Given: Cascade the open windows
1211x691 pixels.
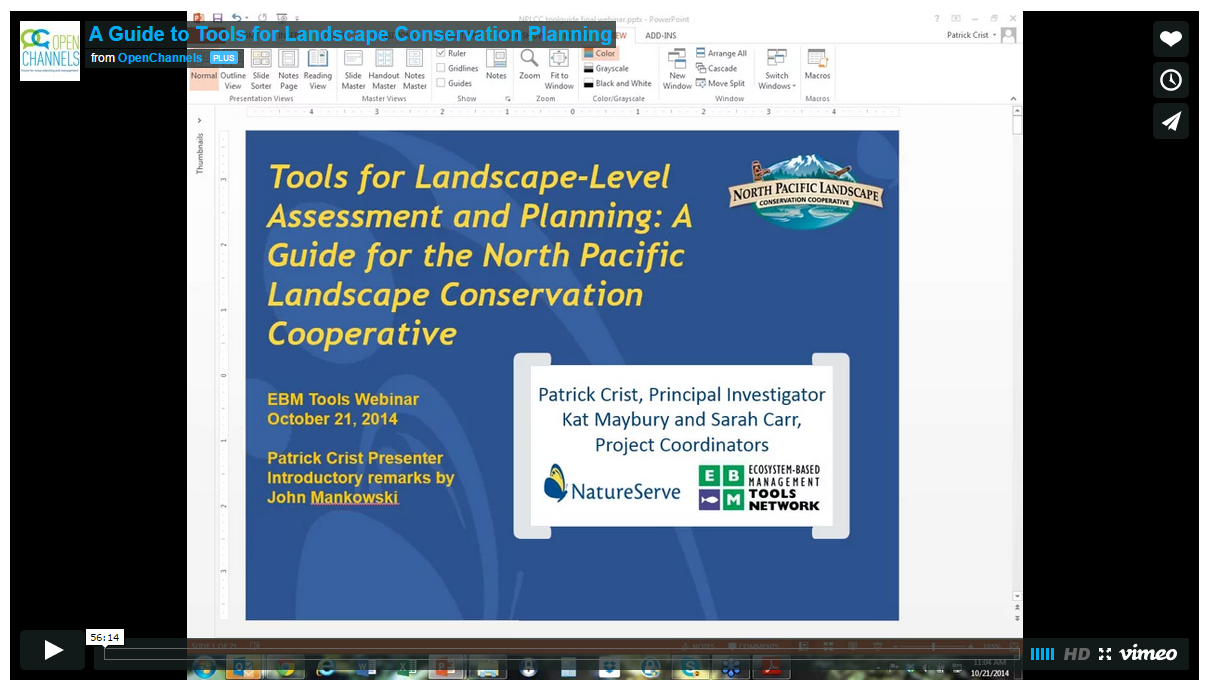Looking at the screenshot, I should click(717, 68).
